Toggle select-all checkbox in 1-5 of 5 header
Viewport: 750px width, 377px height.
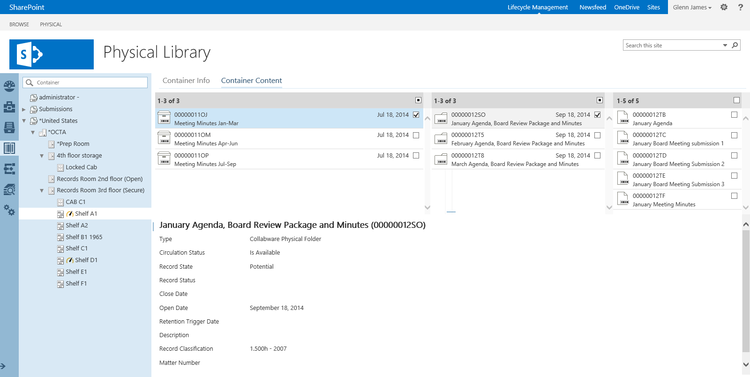737,100
